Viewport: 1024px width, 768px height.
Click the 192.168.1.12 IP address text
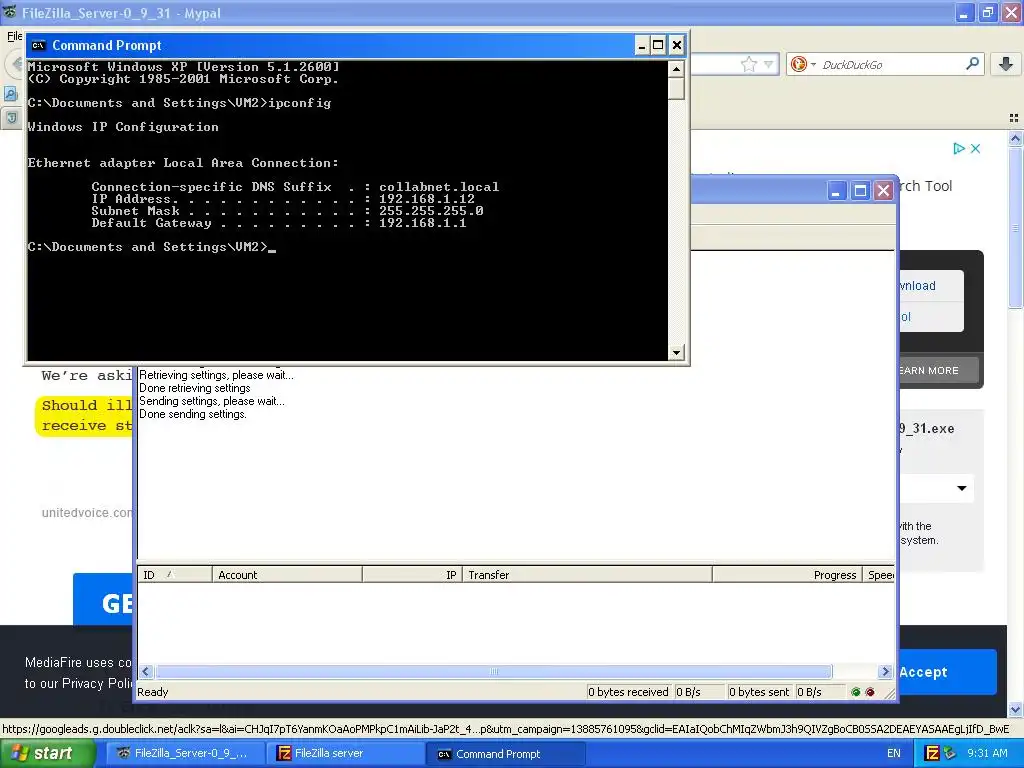426,199
